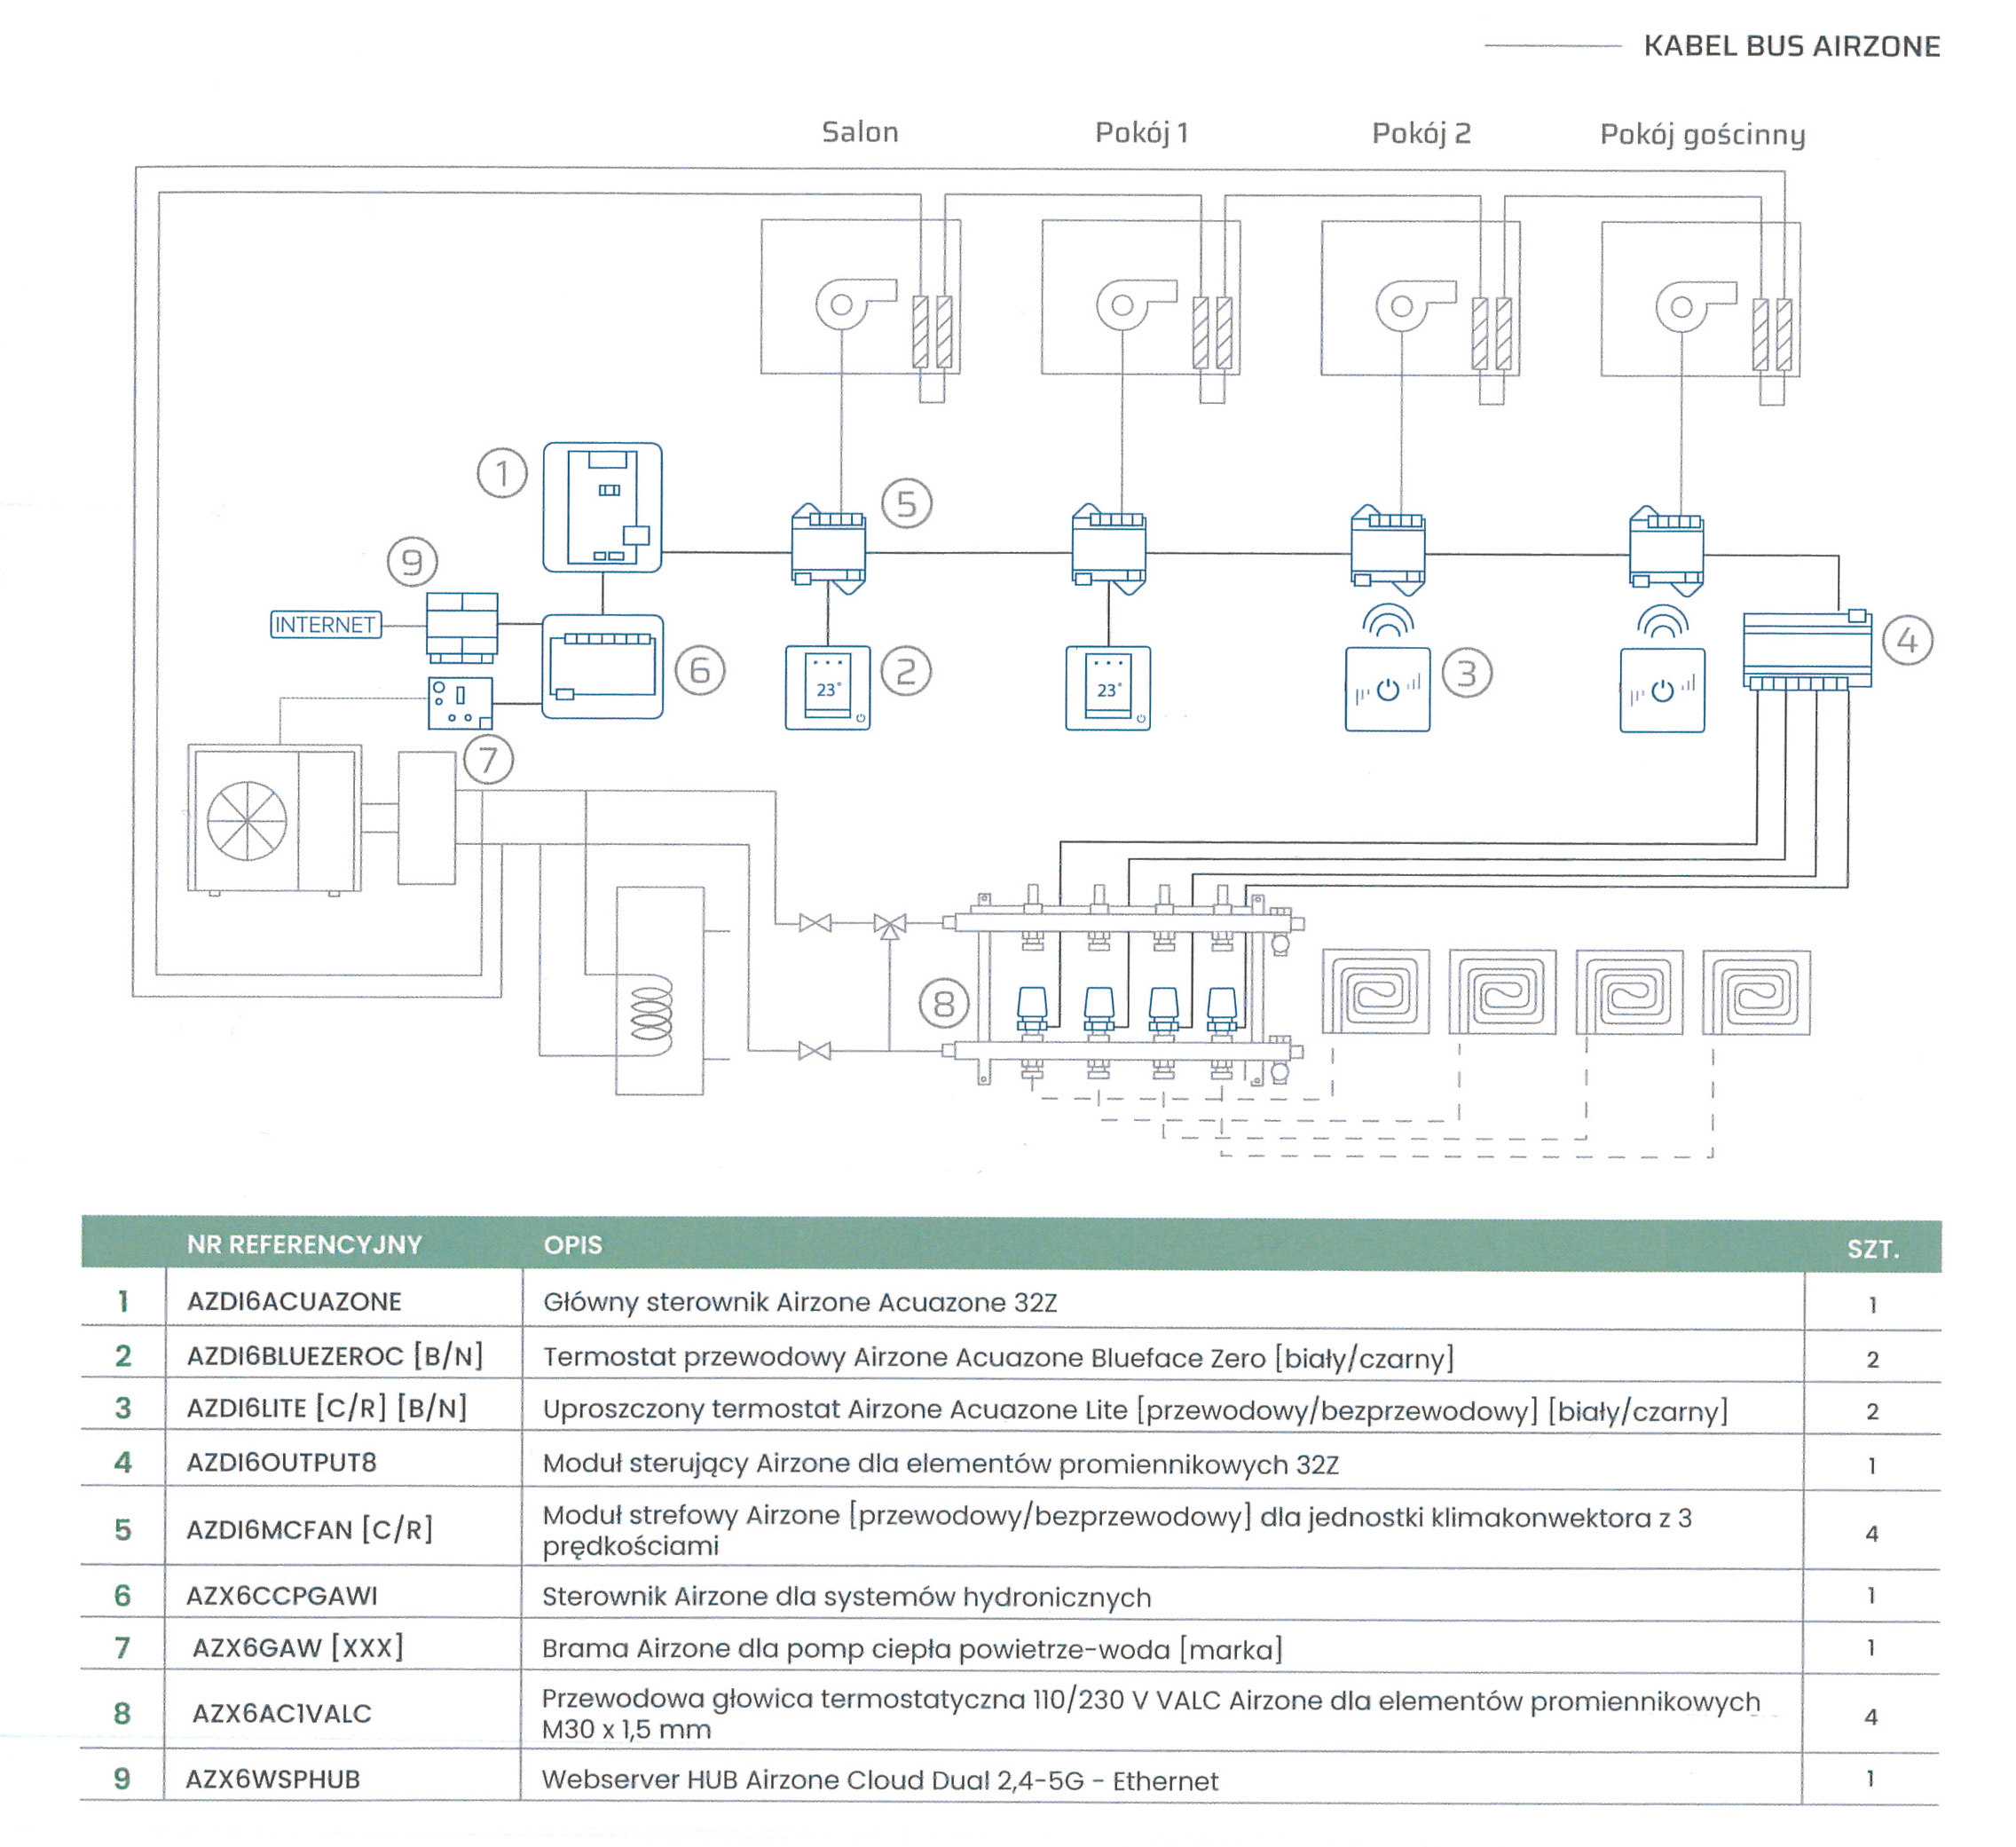Select the webserver HUB icon labeled 9

[462, 628]
